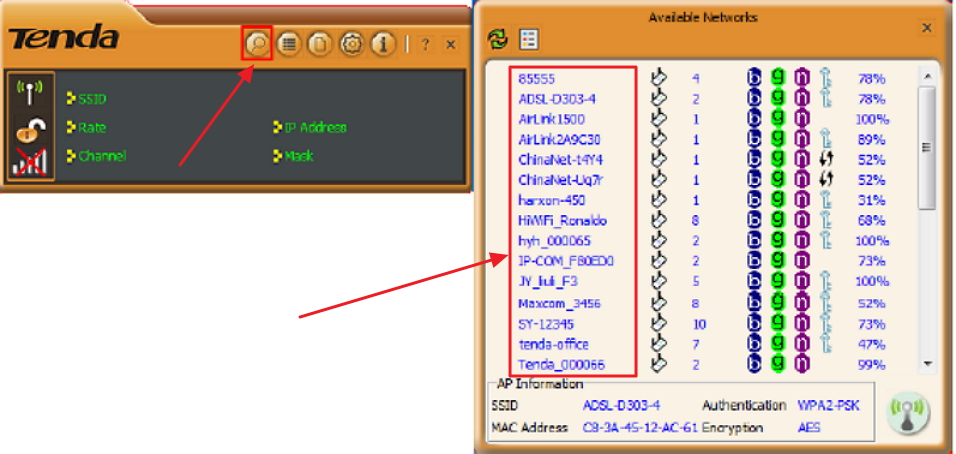Click the 802.11b icon on AirLink1500 row
Viewport: 956px width, 454px height.
tap(754, 119)
